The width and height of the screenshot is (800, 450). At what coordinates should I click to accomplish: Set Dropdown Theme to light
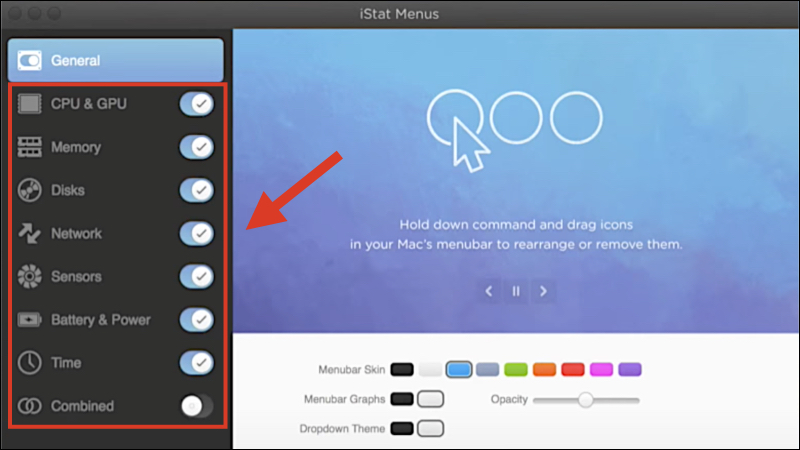tap(431, 429)
